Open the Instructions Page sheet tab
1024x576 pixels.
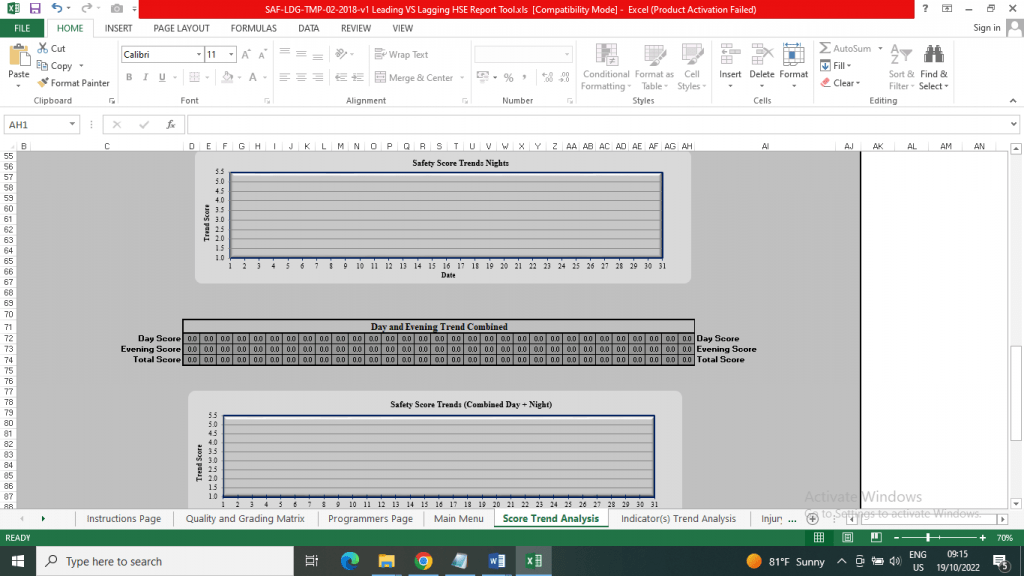[124, 519]
